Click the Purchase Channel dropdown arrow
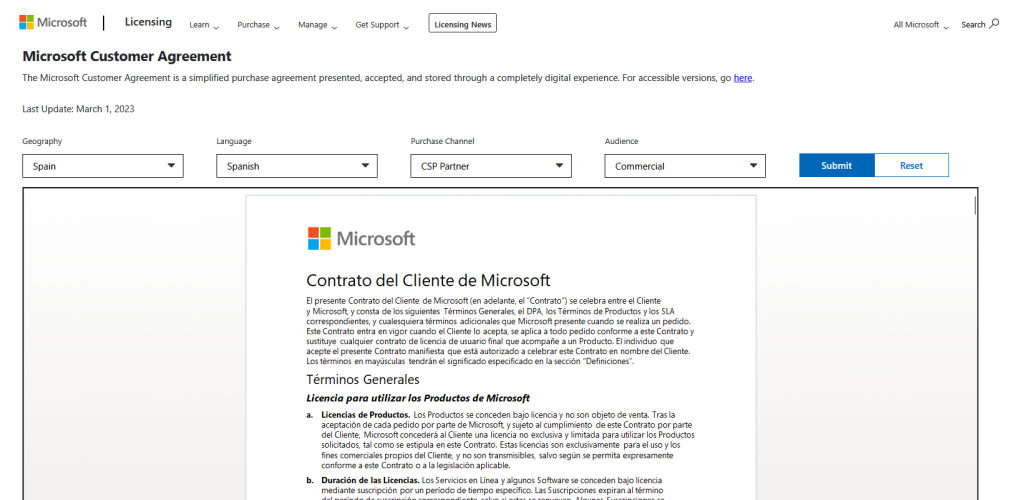The height and width of the screenshot is (500, 1024). pos(559,166)
